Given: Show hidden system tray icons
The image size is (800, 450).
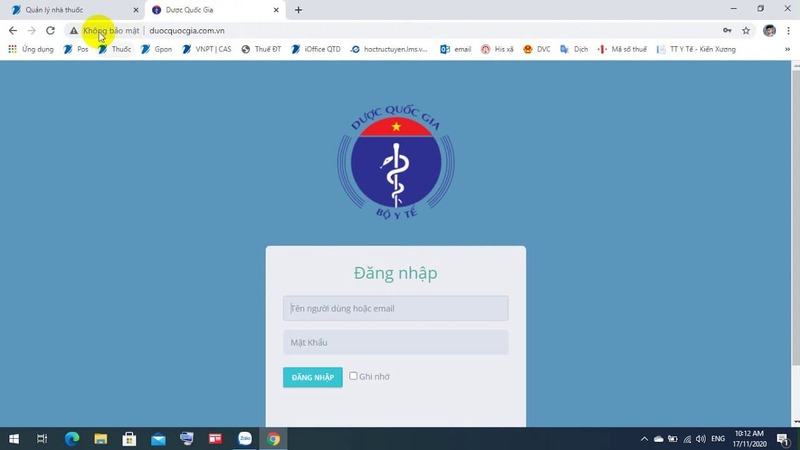Looking at the screenshot, I should coord(644,439).
